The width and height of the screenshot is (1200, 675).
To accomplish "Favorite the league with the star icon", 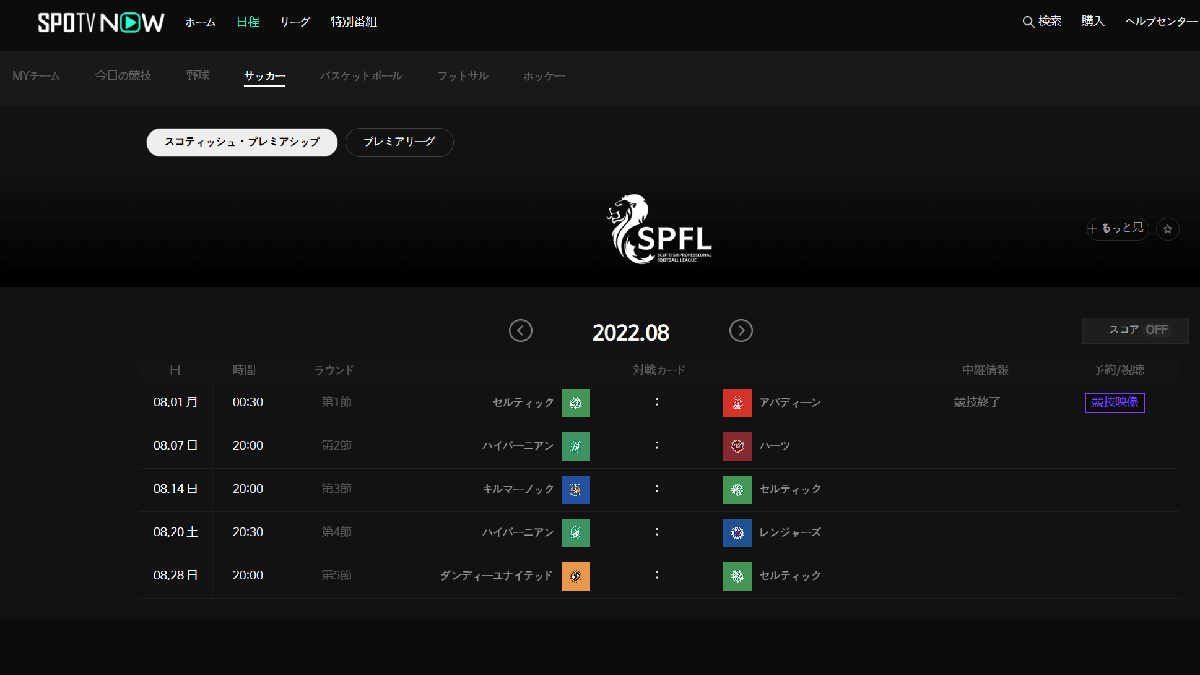I will pos(1168,229).
